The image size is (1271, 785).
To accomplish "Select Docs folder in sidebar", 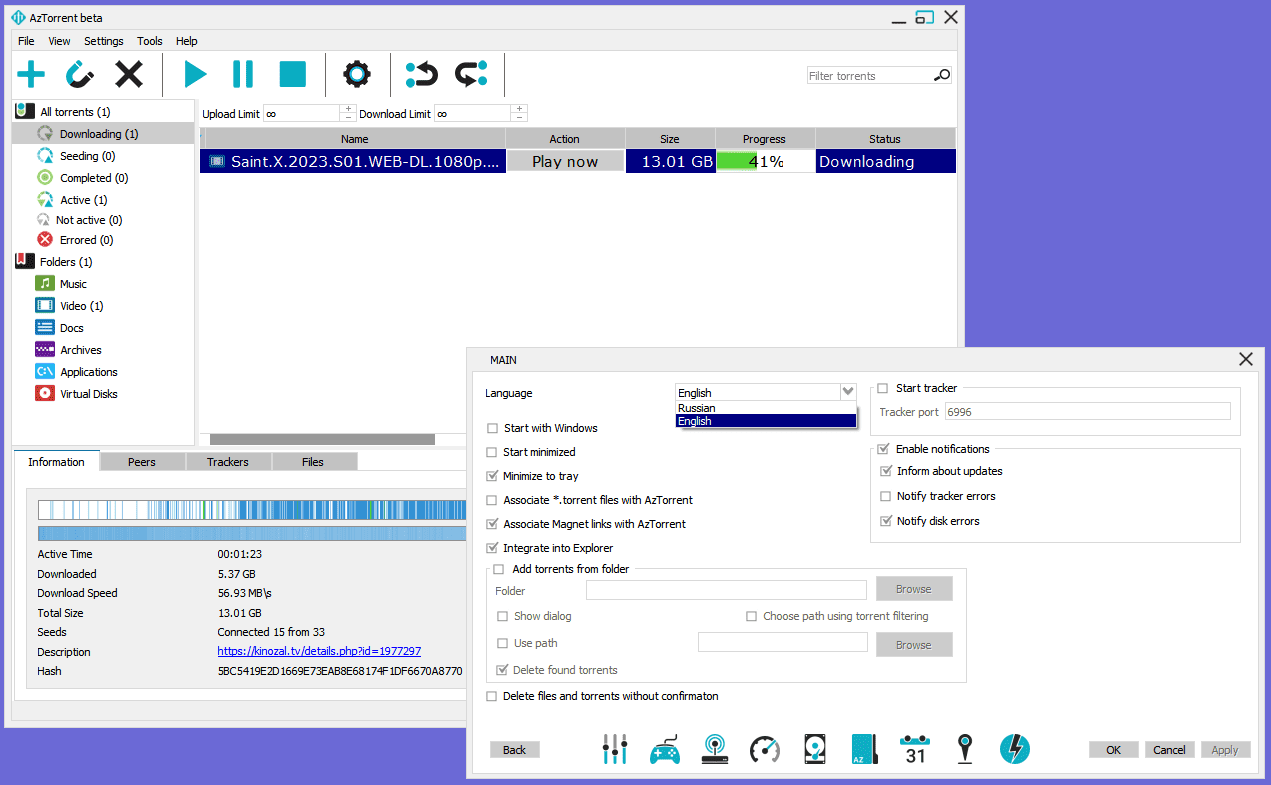I will pos(71,328).
